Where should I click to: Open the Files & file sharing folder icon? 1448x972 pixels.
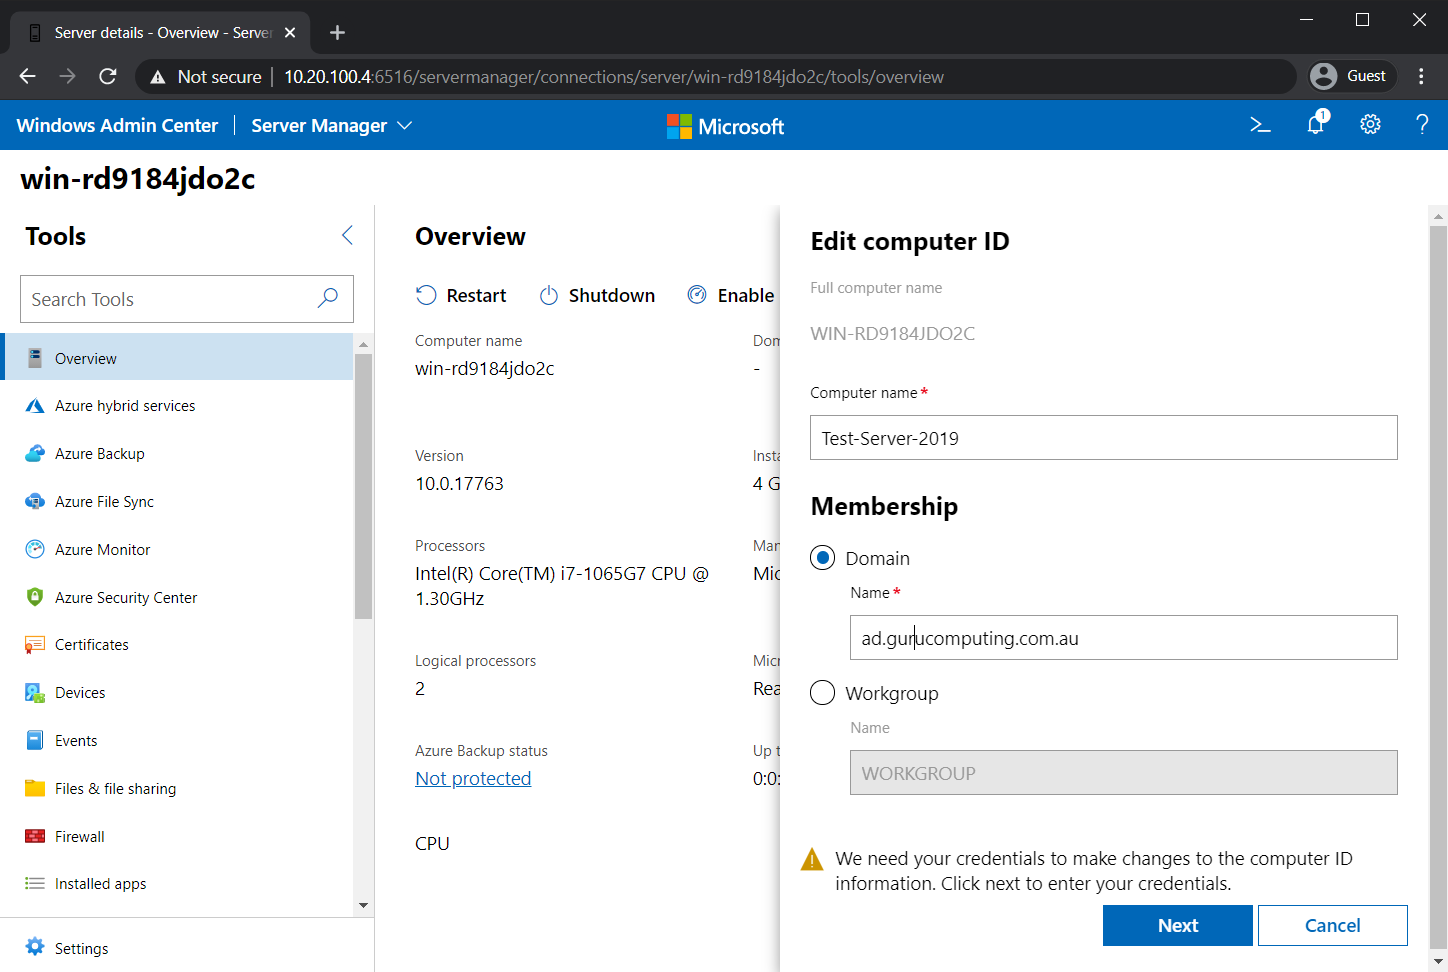(35, 788)
